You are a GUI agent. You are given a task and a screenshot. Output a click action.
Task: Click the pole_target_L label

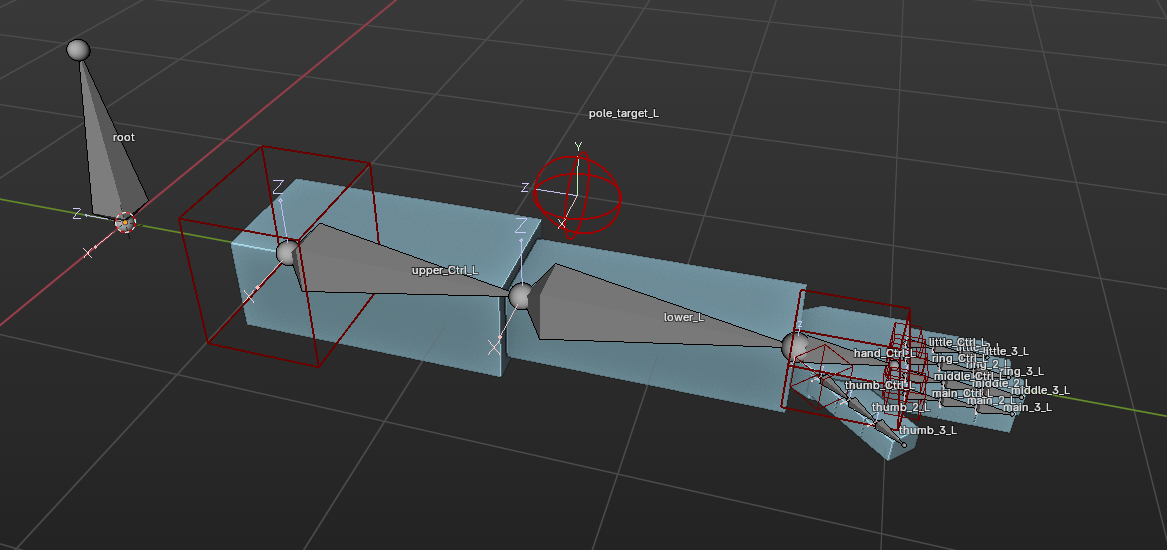(623, 114)
